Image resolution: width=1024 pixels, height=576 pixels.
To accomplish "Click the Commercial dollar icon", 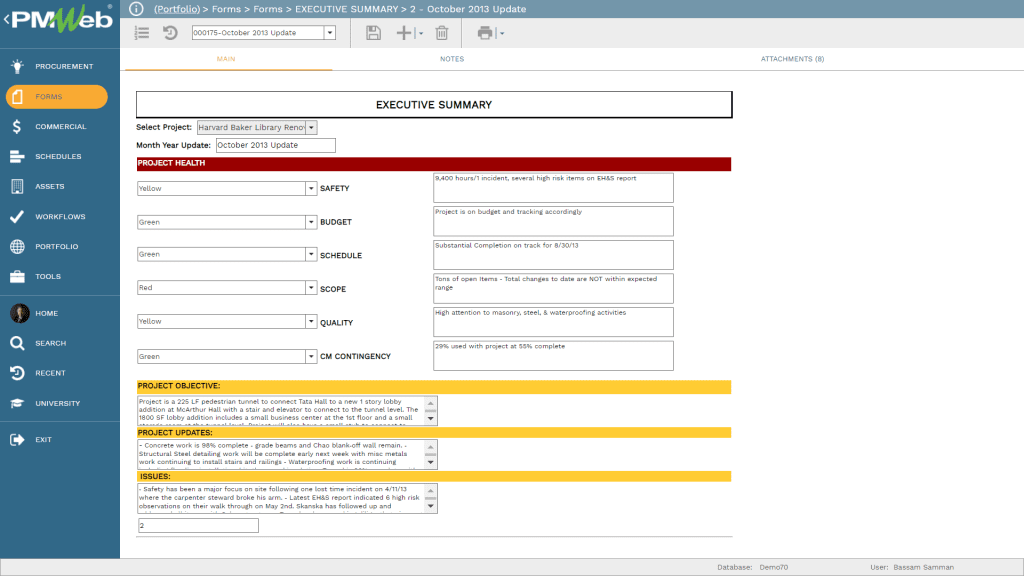I will click(17, 127).
